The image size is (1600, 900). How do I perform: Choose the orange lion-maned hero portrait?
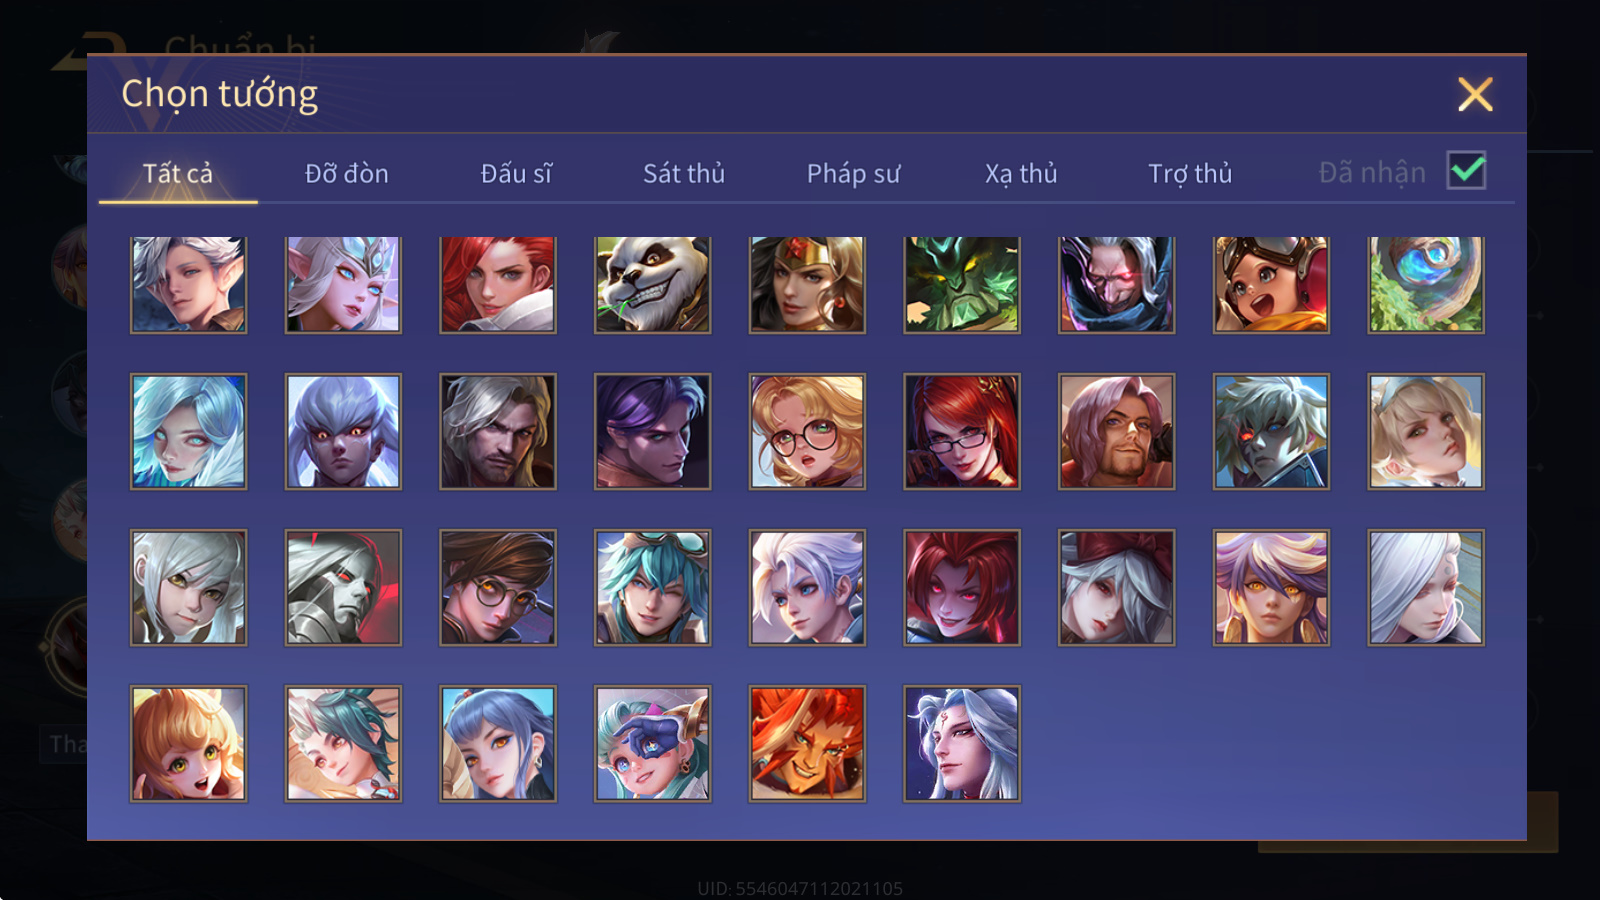(807, 743)
